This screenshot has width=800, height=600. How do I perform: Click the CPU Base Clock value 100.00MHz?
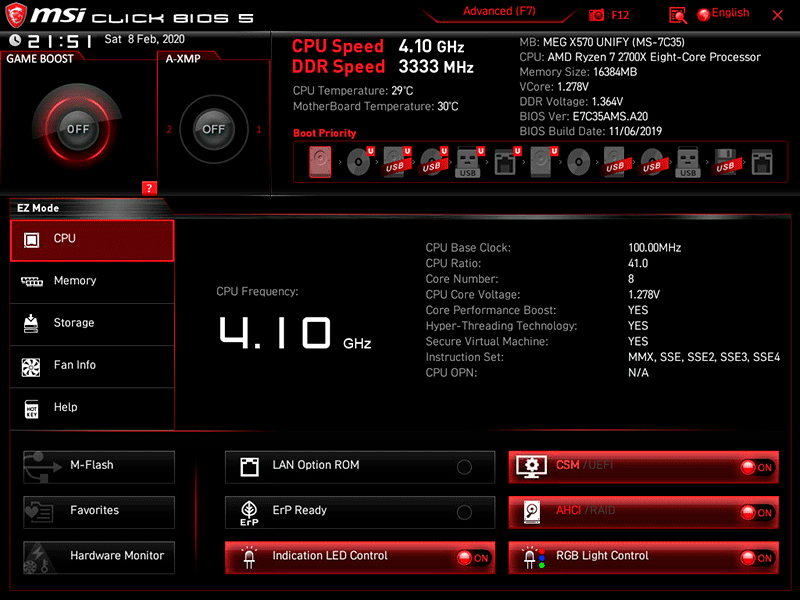tap(655, 248)
